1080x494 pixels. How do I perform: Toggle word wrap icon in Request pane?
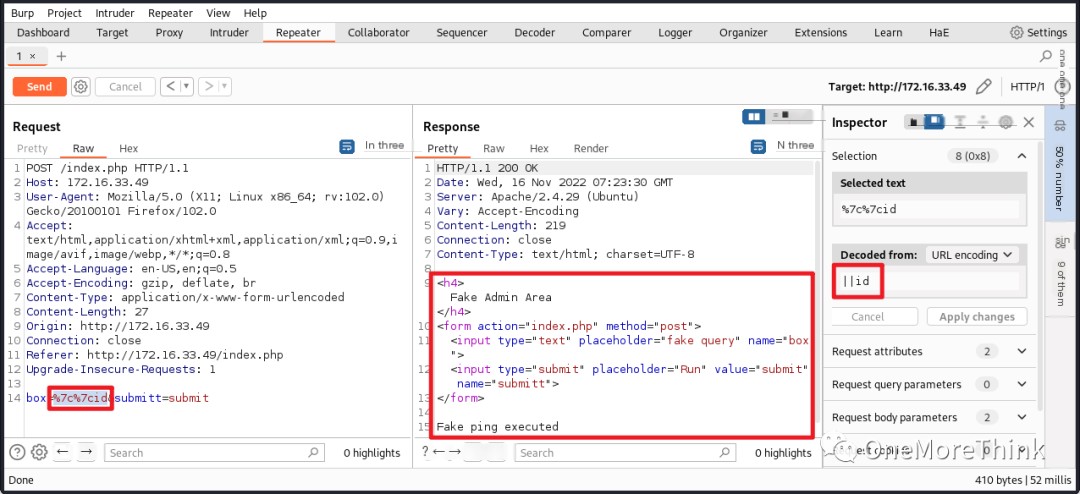[x=347, y=146]
